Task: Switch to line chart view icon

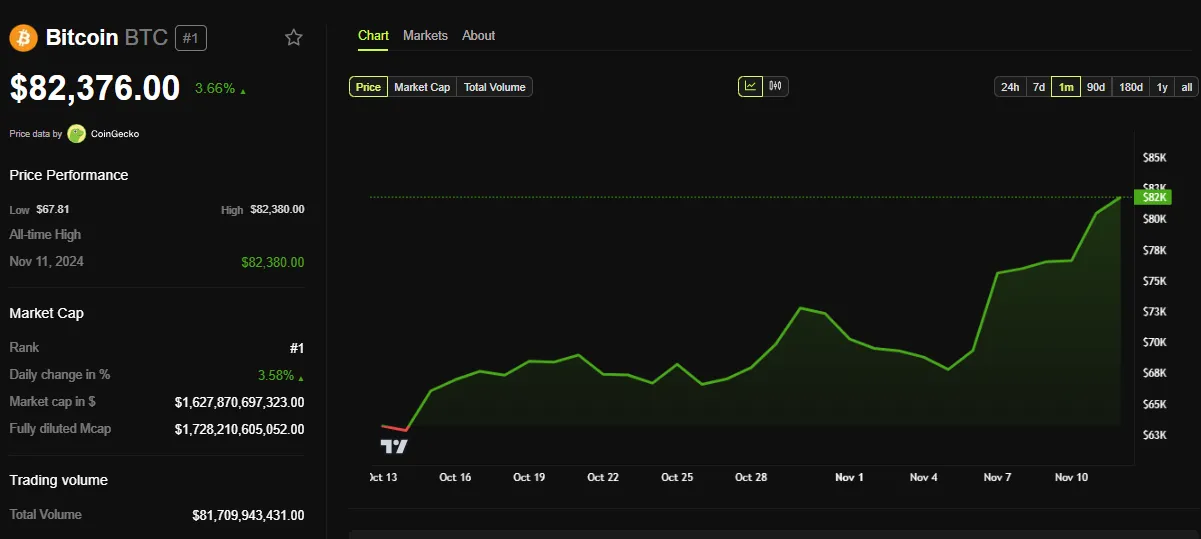Action: click(750, 86)
